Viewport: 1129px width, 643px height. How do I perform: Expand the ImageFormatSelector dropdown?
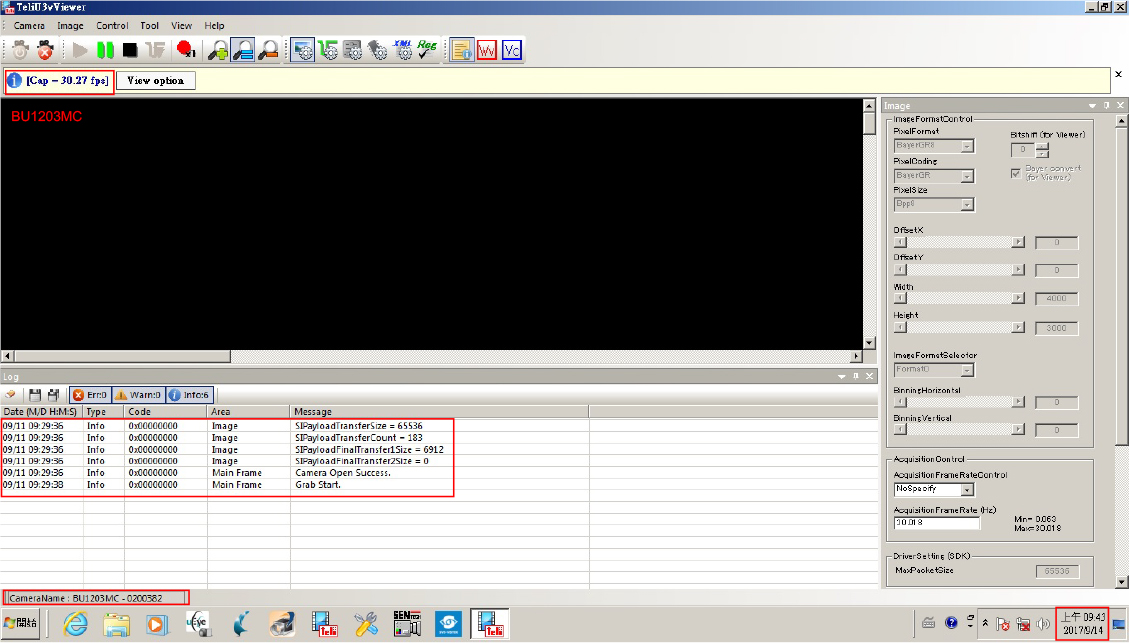point(933,369)
